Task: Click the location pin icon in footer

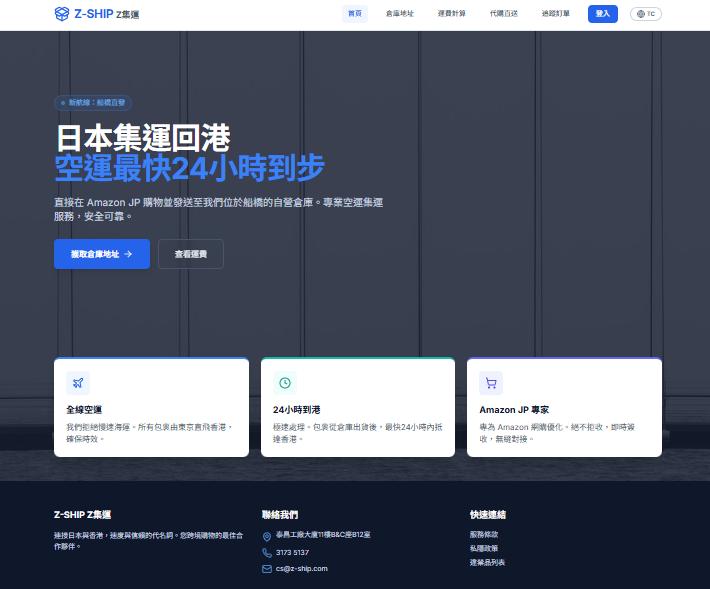Action: coord(267,536)
